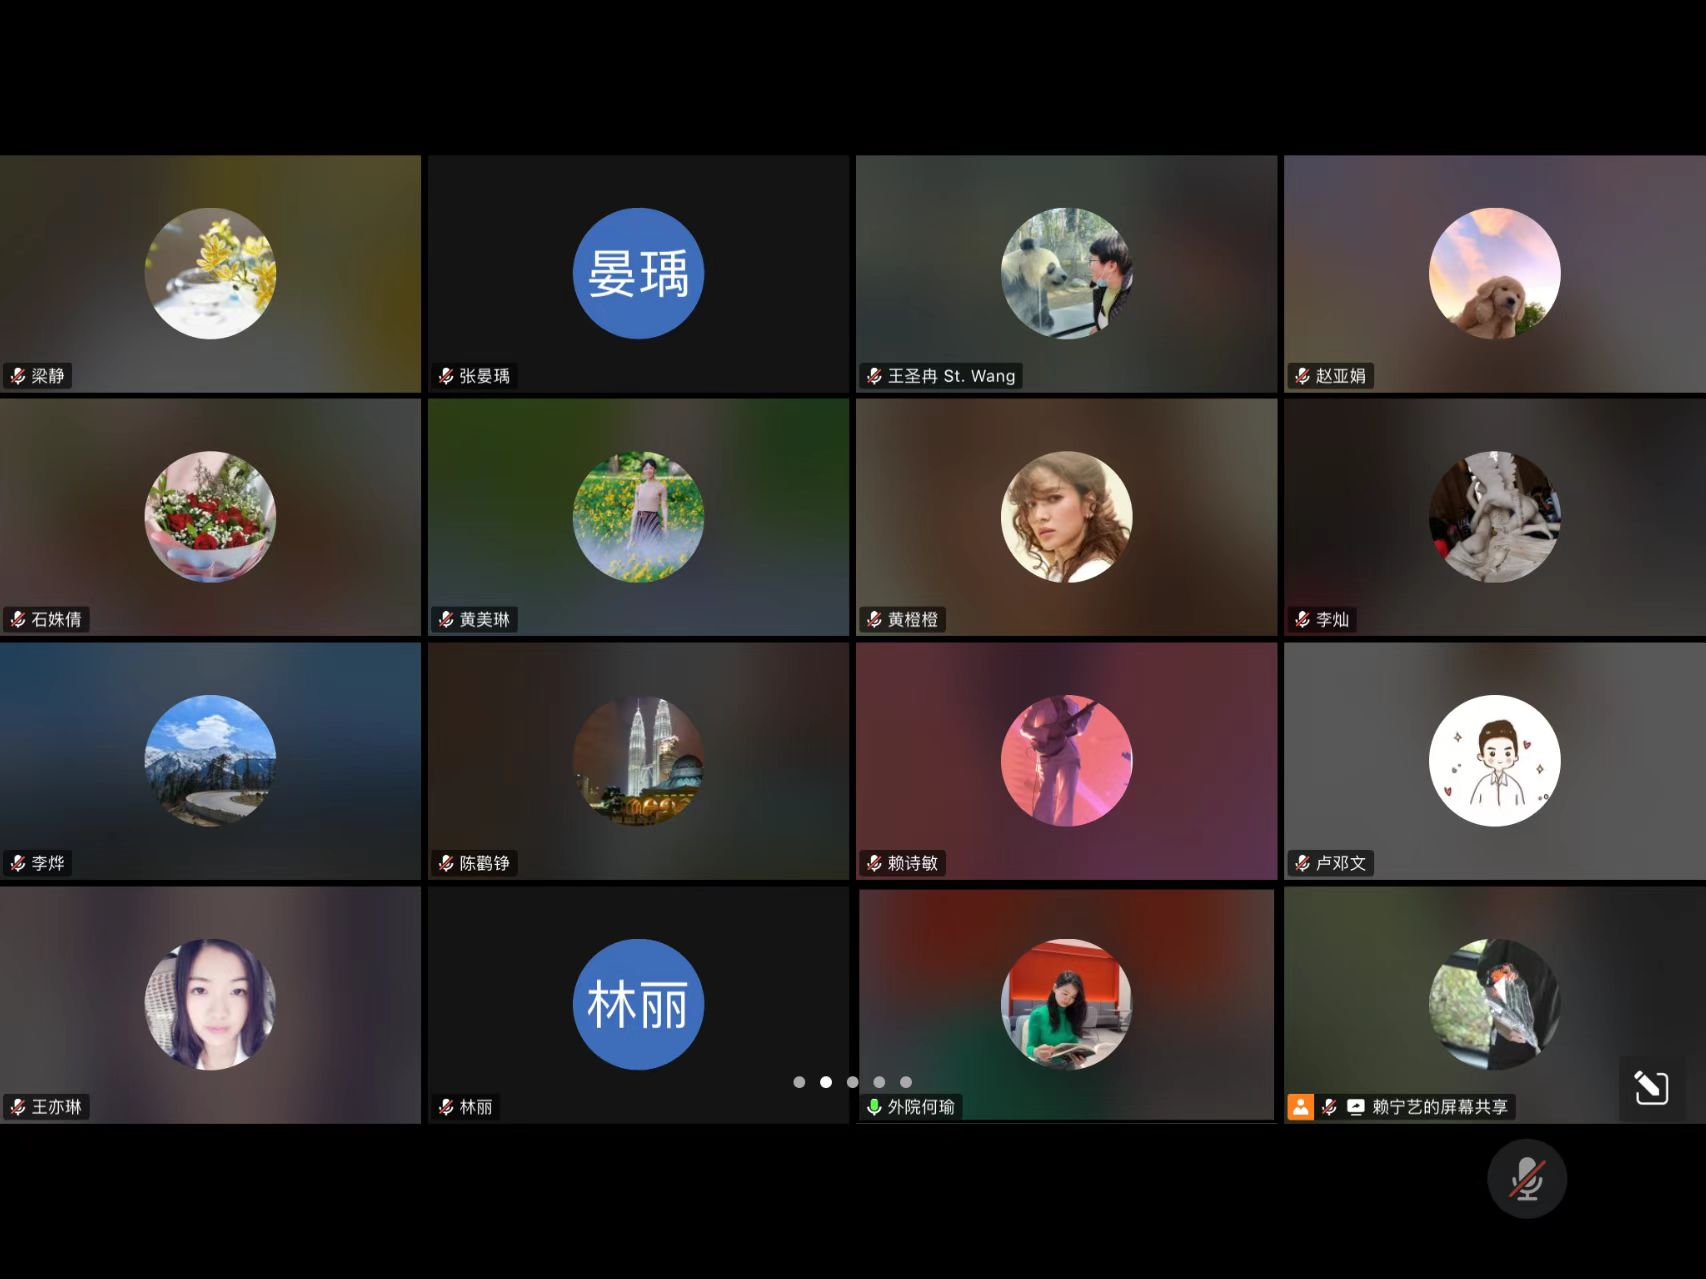Select the snowy mountain avatar of 李烨
Screen dimensions: 1706x1279
tap(210, 760)
